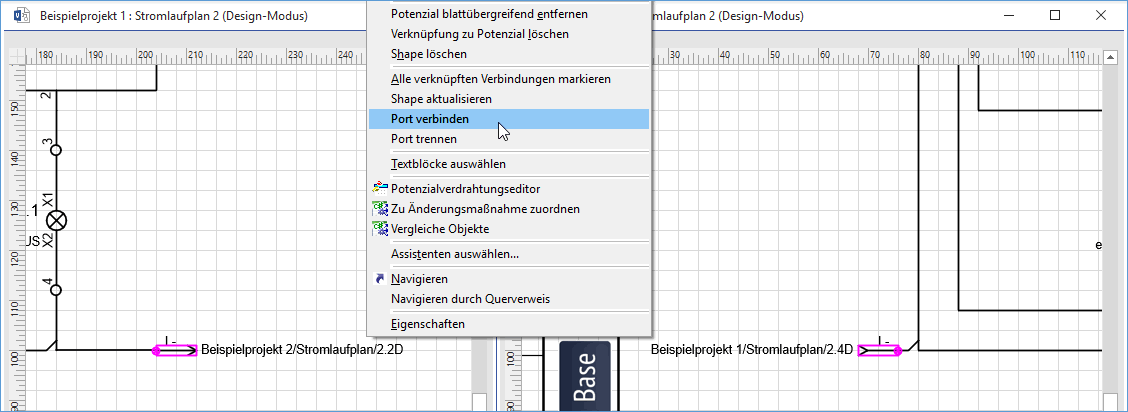This screenshot has width=1128, height=412.
Task: Click the dark Base shape
Action: click(x=584, y=377)
